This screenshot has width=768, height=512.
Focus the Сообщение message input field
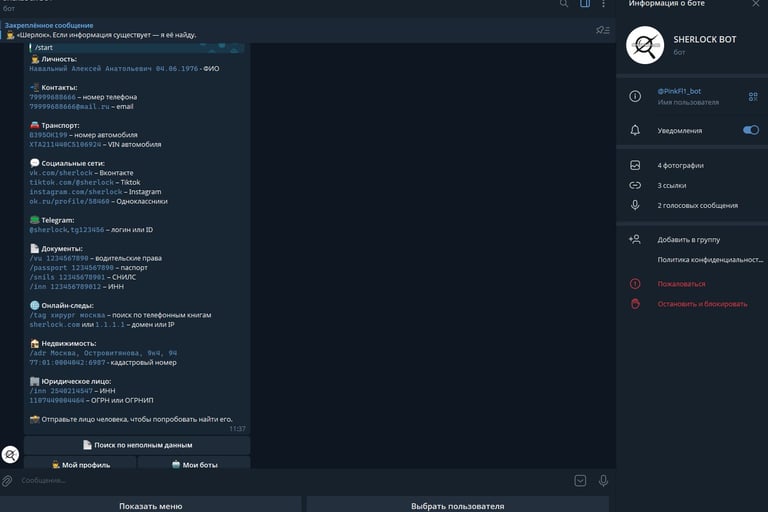294,481
